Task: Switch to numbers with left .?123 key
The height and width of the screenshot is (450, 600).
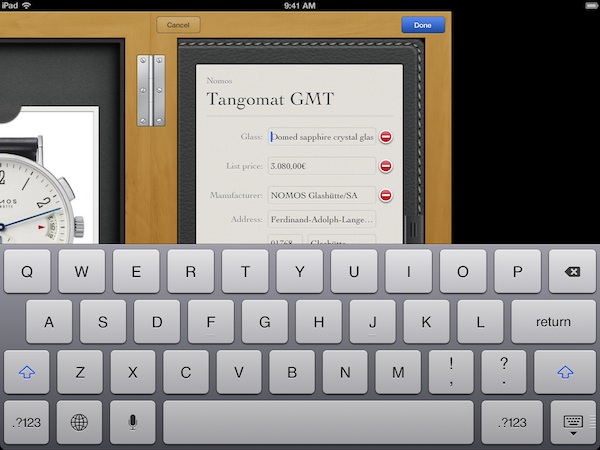Action: point(27,422)
